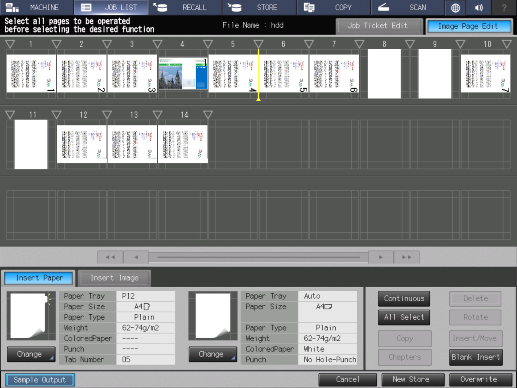Click the page thumbnail scrollbar track
The width and height of the screenshot is (517, 388).
tap(258, 257)
